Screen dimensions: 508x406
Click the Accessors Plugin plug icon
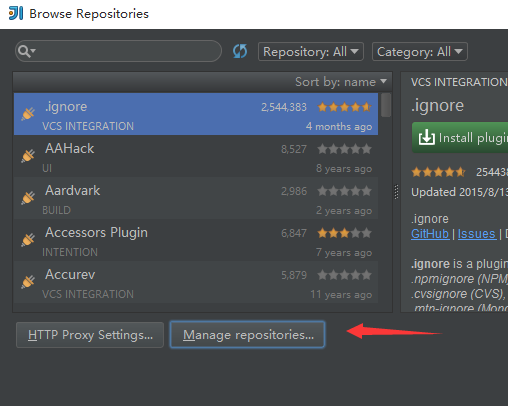click(x=28, y=240)
